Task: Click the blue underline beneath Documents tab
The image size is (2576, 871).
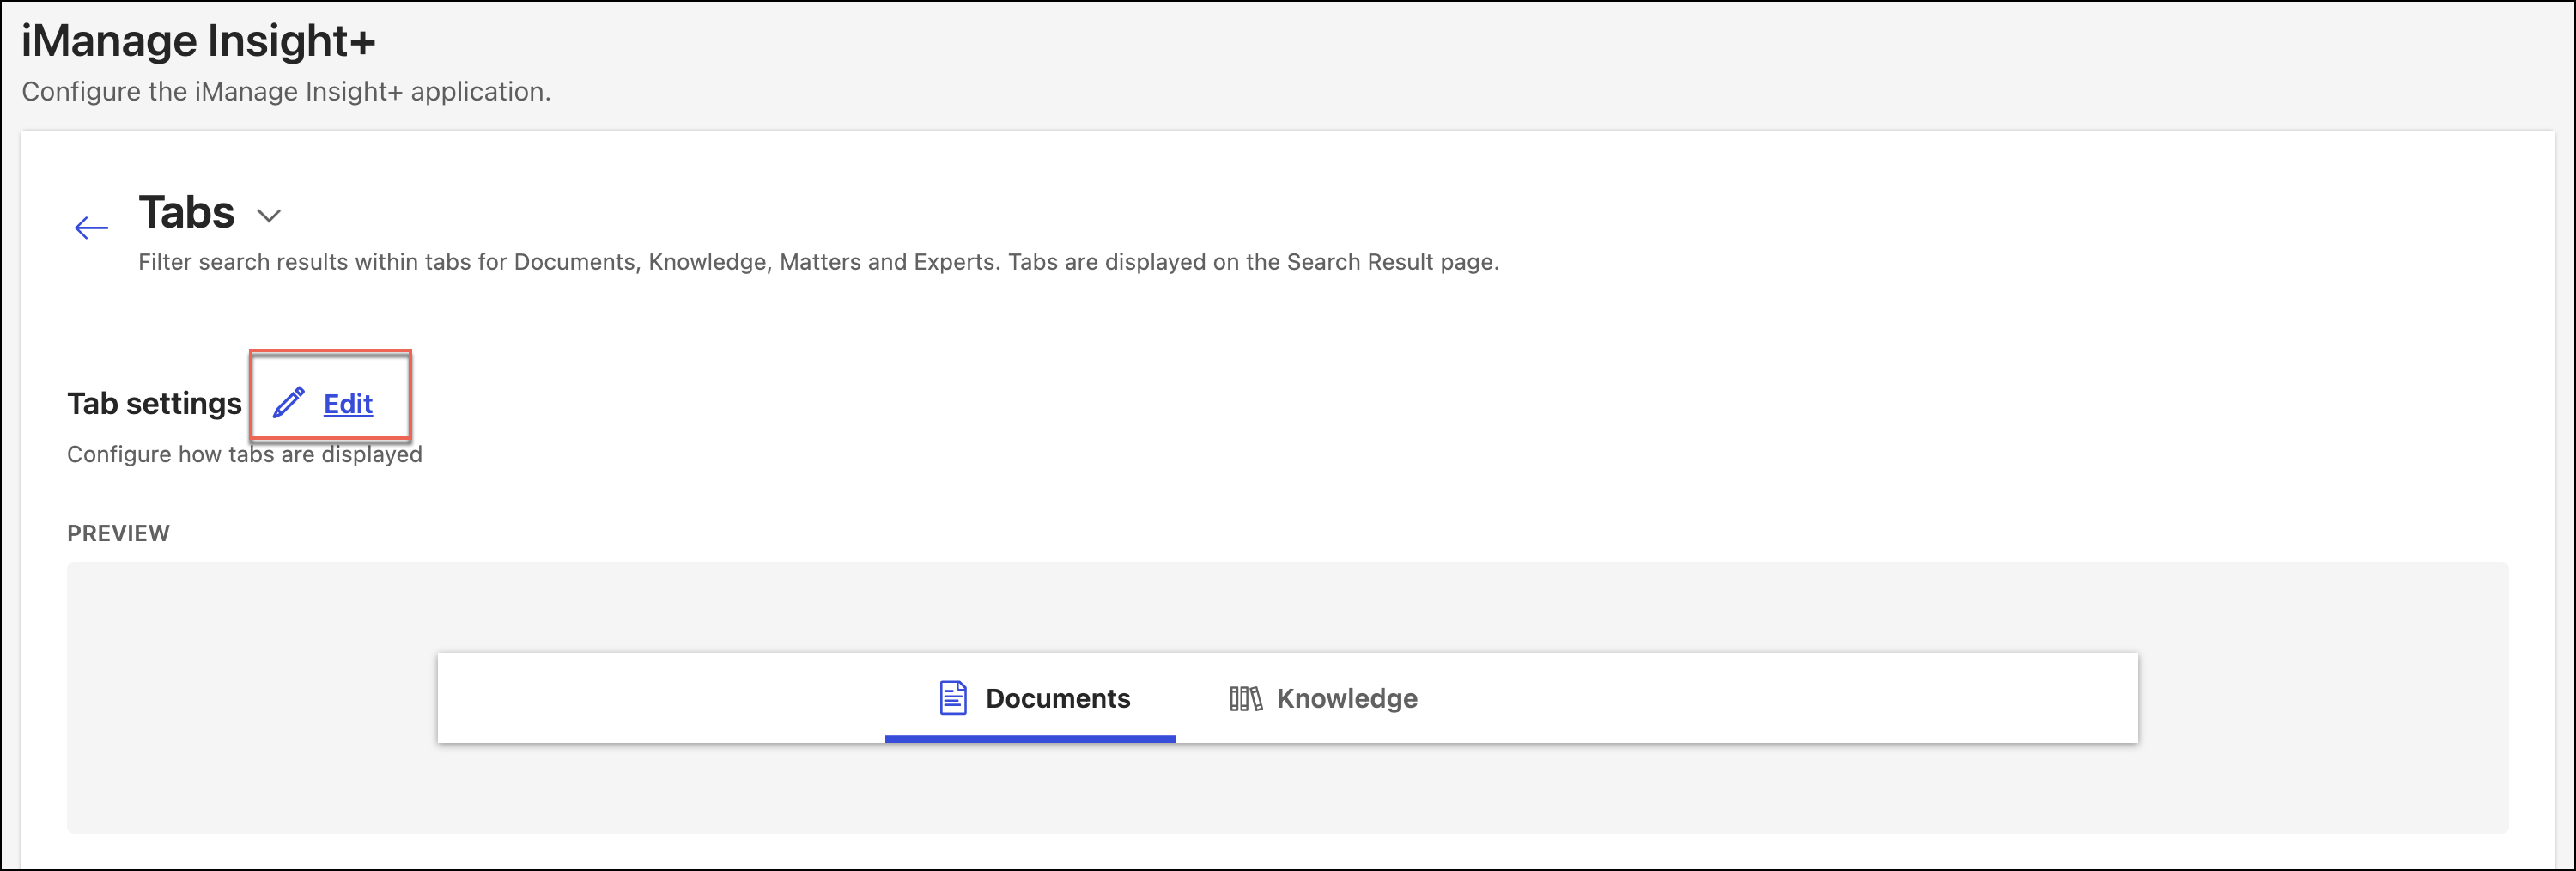Action: point(1029,739)
